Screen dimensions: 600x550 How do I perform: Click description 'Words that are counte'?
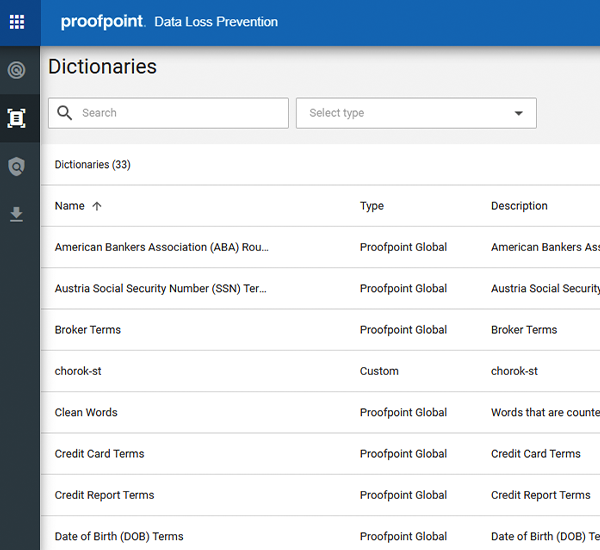[x=545, y=413]
